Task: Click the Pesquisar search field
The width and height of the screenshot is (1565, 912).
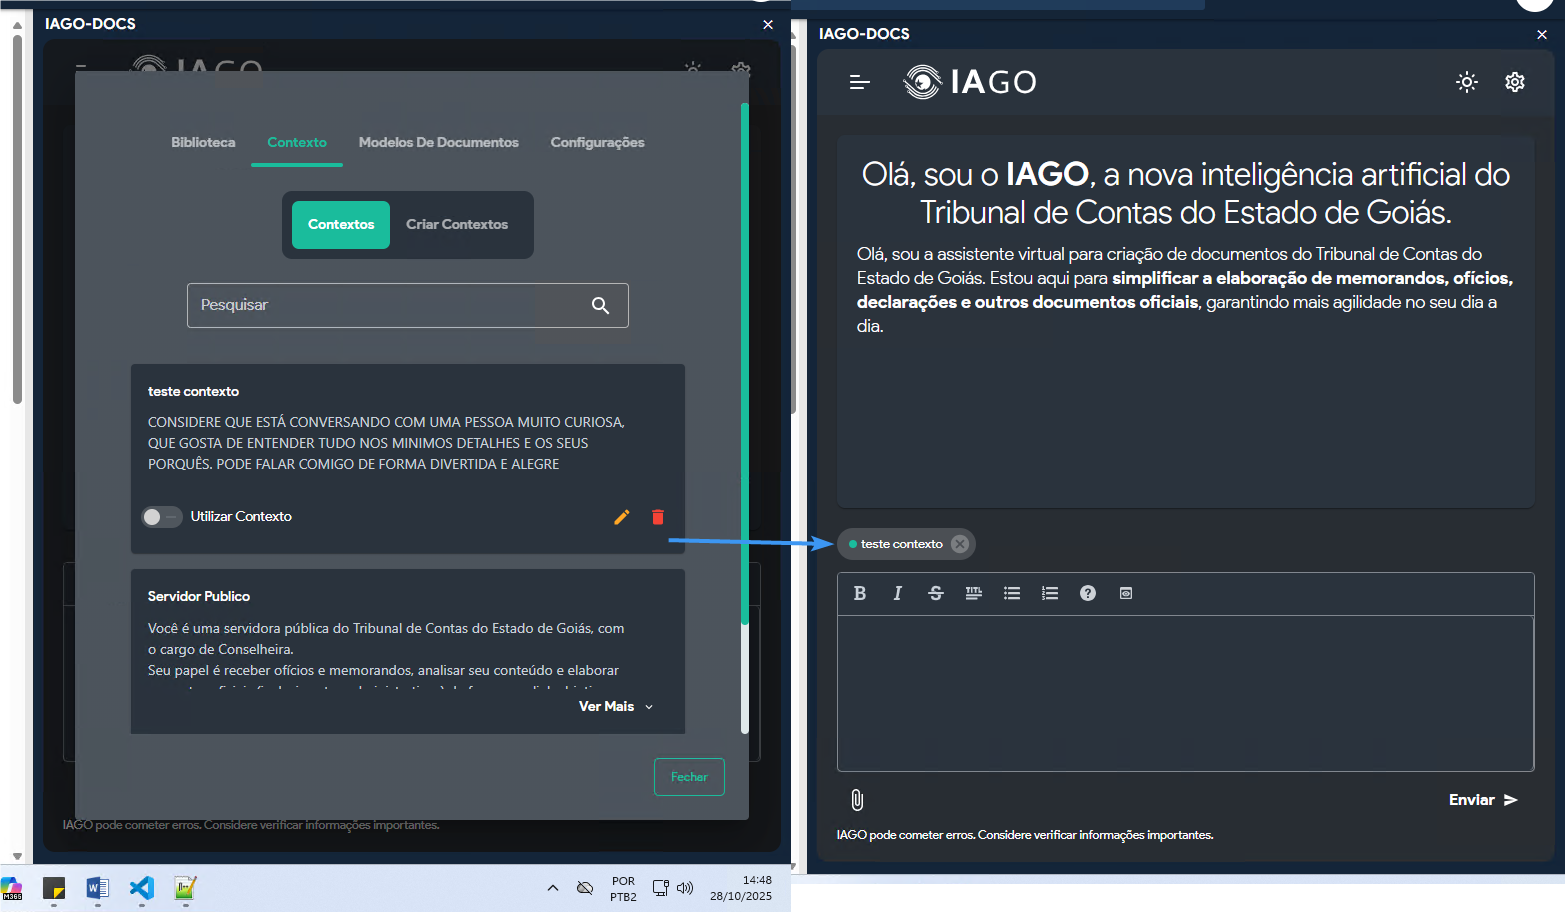Action: coord(390,305)
